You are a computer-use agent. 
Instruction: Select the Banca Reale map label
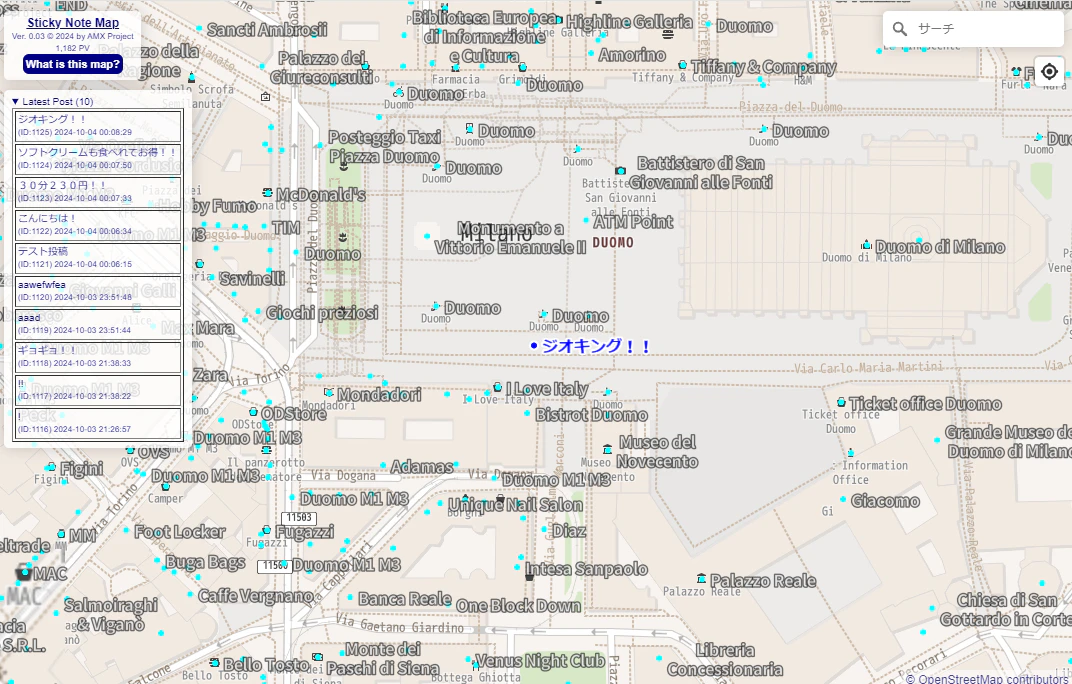(x=405, y=599)
